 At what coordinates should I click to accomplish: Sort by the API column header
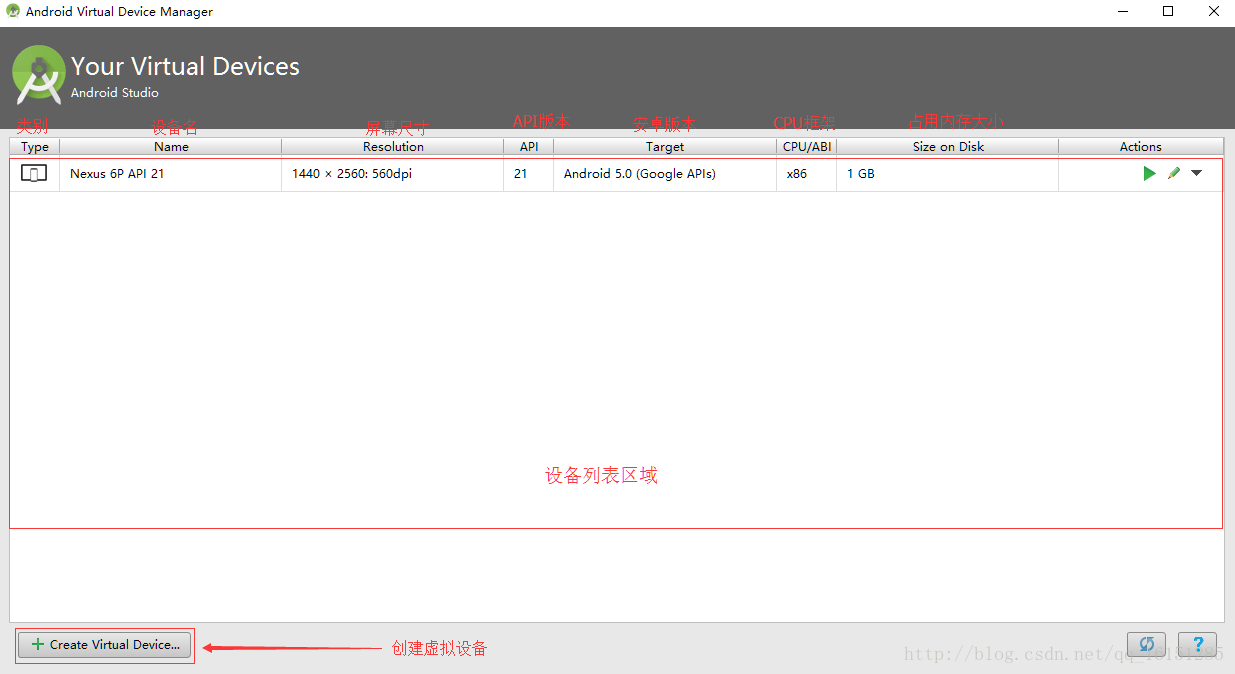(x=529, y=147)
